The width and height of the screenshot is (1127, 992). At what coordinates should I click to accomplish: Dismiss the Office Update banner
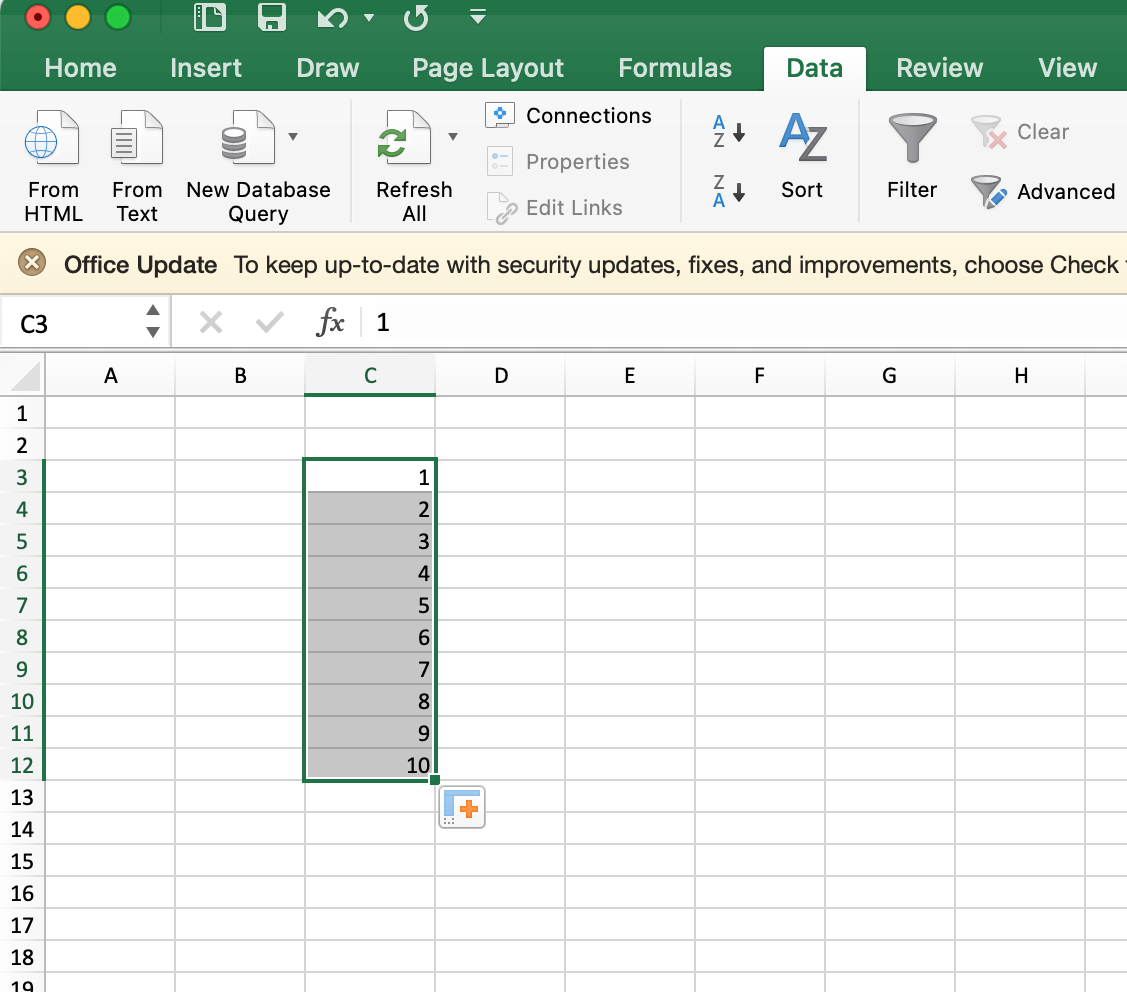point(32,262)
